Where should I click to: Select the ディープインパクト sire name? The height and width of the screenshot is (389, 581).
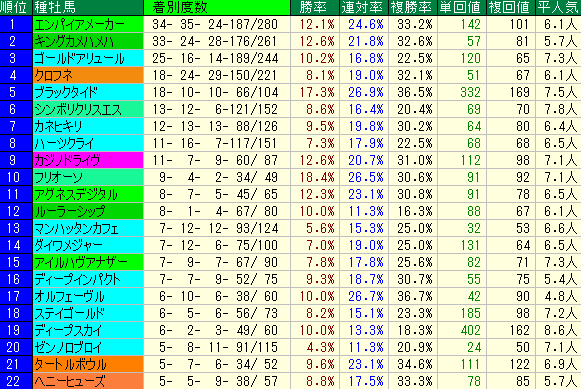tap(77, 279)
